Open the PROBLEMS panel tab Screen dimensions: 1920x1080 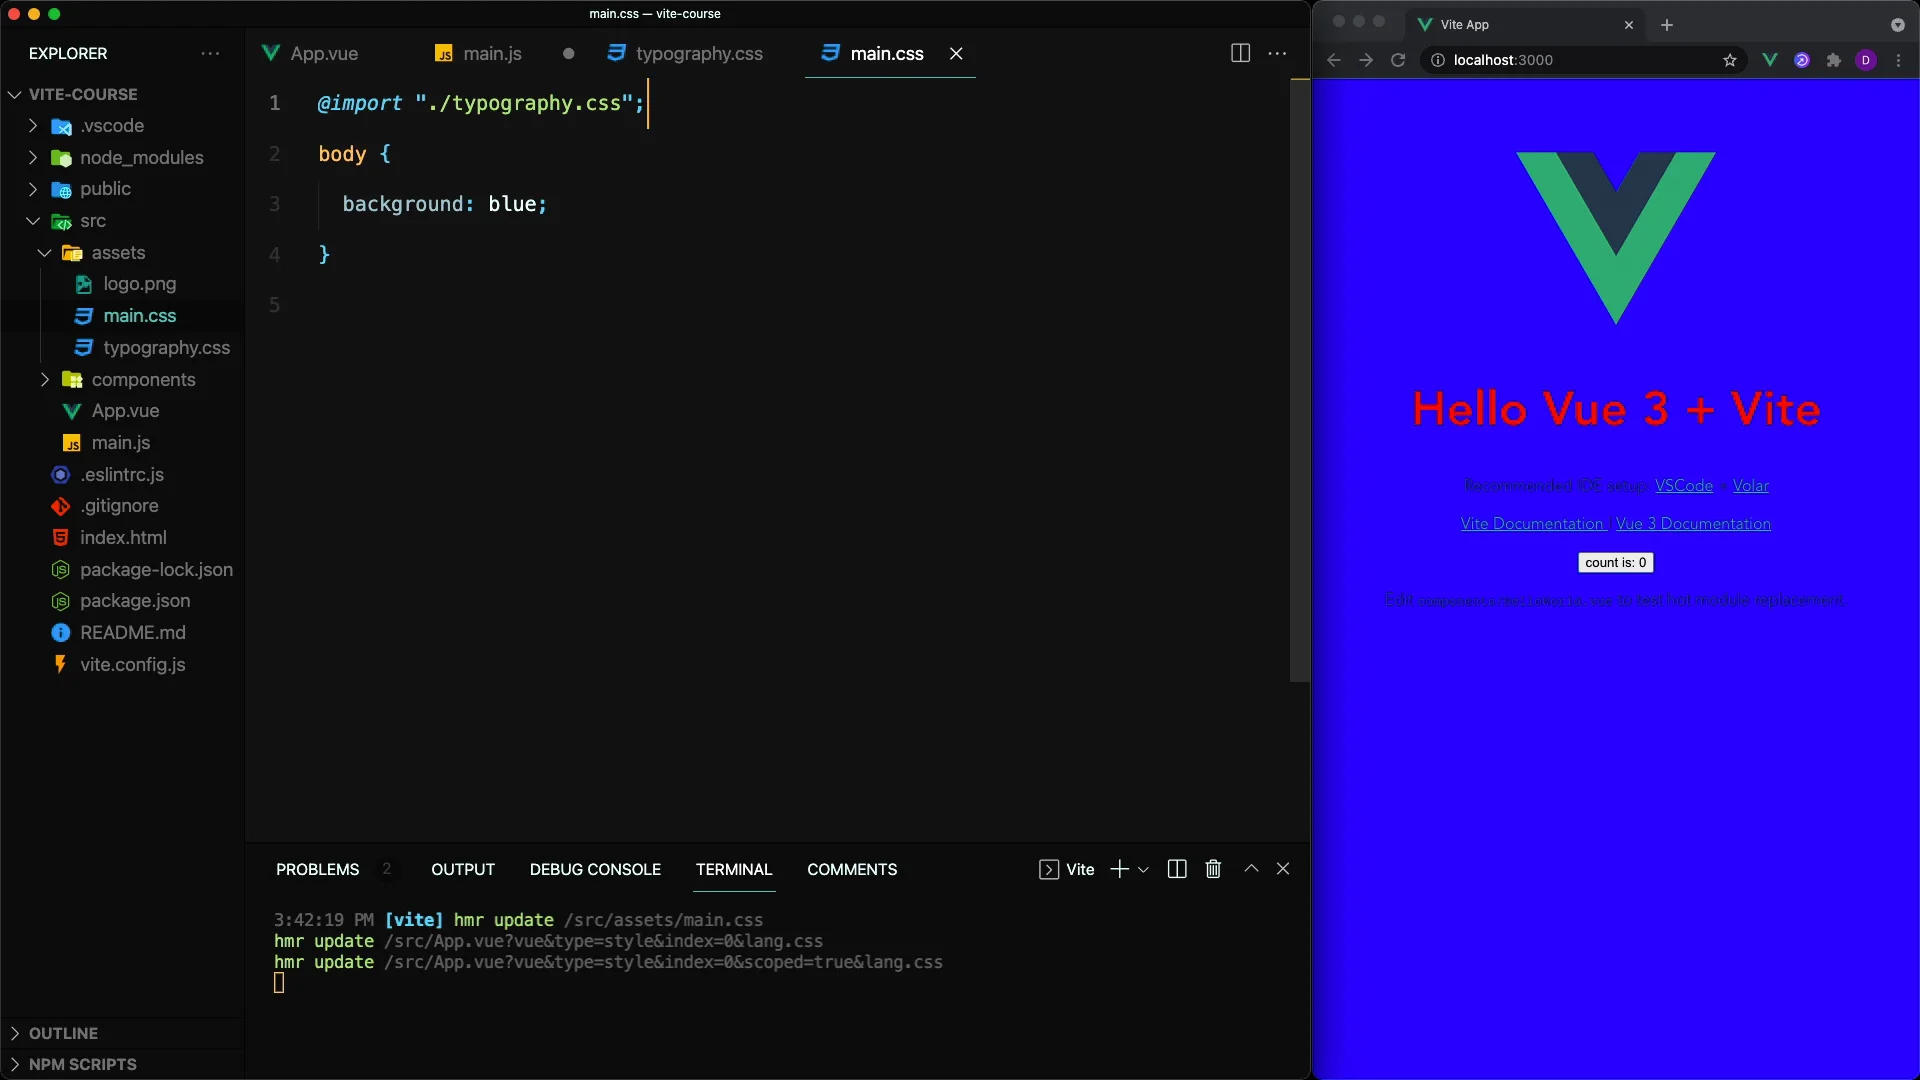click(x=317, y=870)
